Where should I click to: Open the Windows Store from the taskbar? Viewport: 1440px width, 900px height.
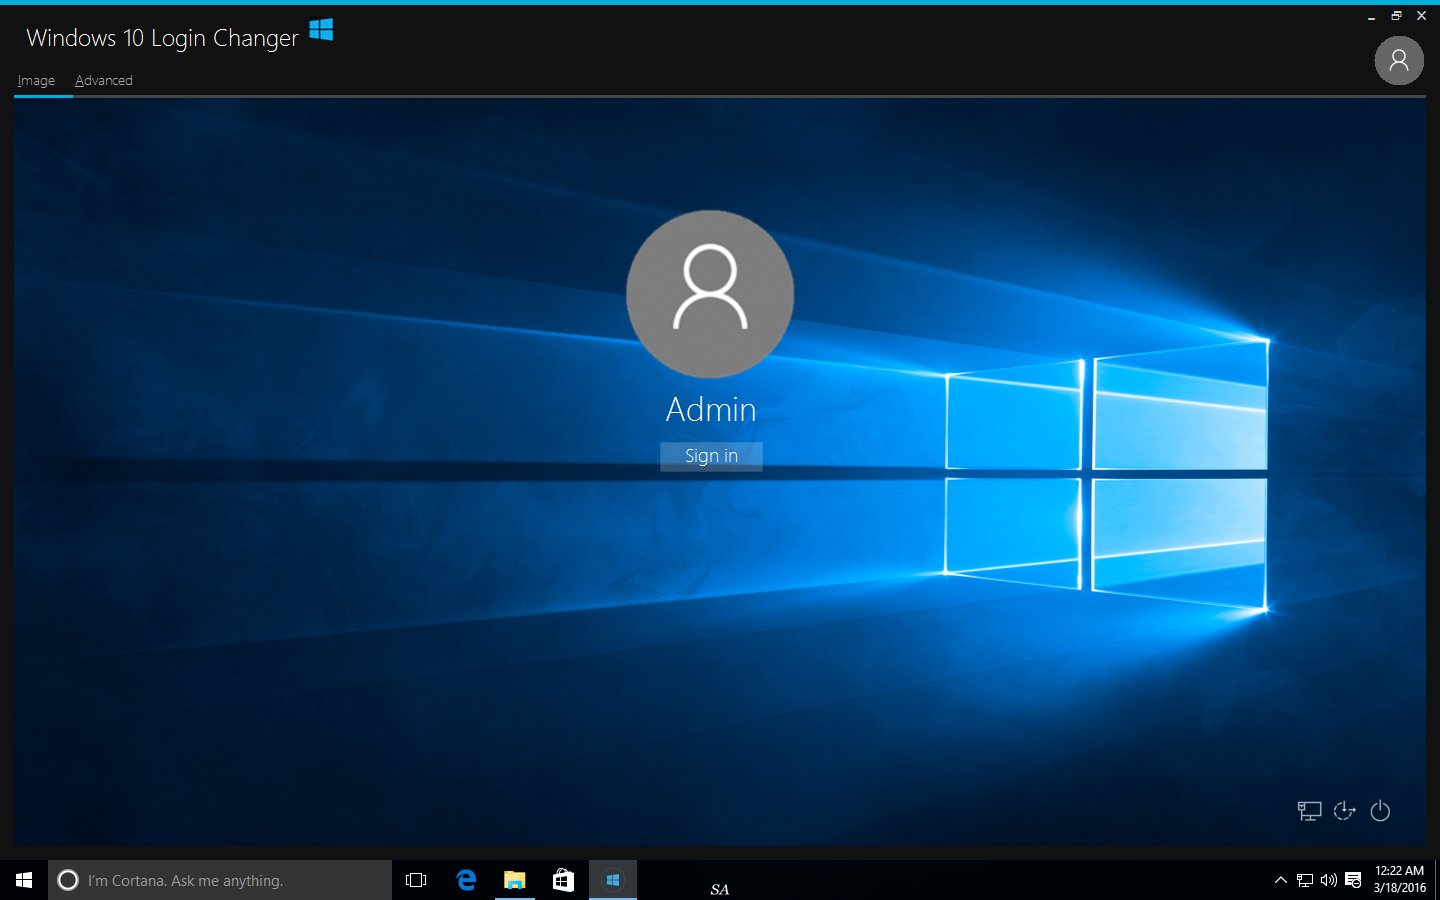pyautogui.click(x=563, y=880)
